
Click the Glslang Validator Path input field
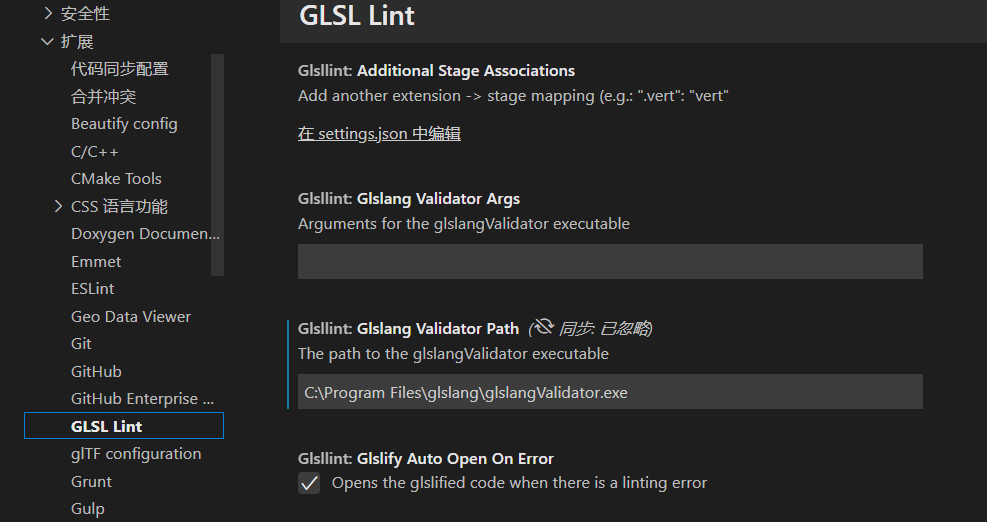(x=610, y=392)
